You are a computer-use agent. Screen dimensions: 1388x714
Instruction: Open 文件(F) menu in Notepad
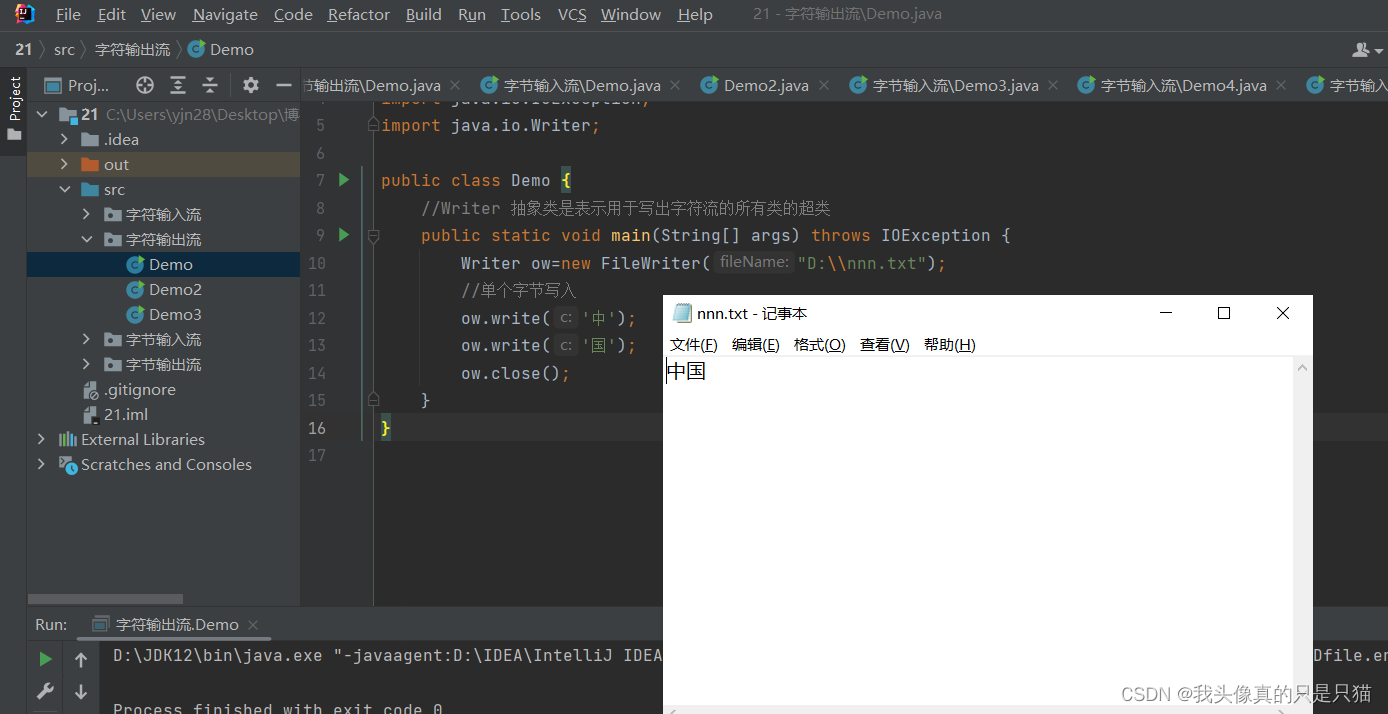[x=694, y=344]
